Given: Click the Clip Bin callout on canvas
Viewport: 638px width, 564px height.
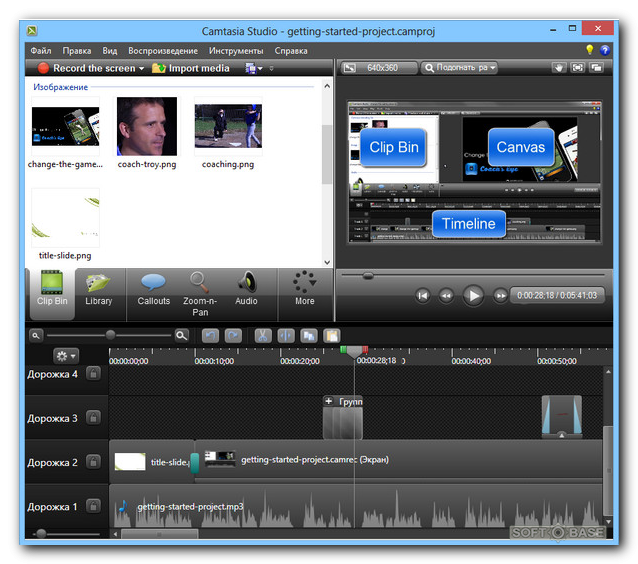Looking at the screenshot, I should pos(393,147).
